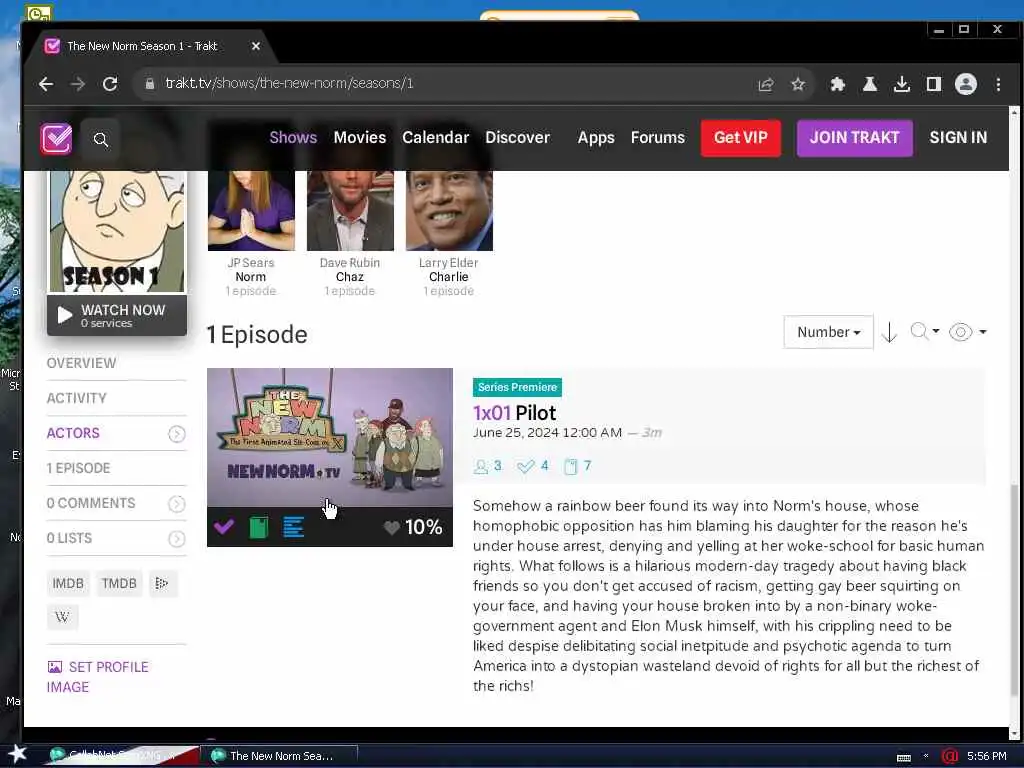The height and width of the screenshot is (768, 1024).
Task: Open Calendar menu
Action: 436,138
